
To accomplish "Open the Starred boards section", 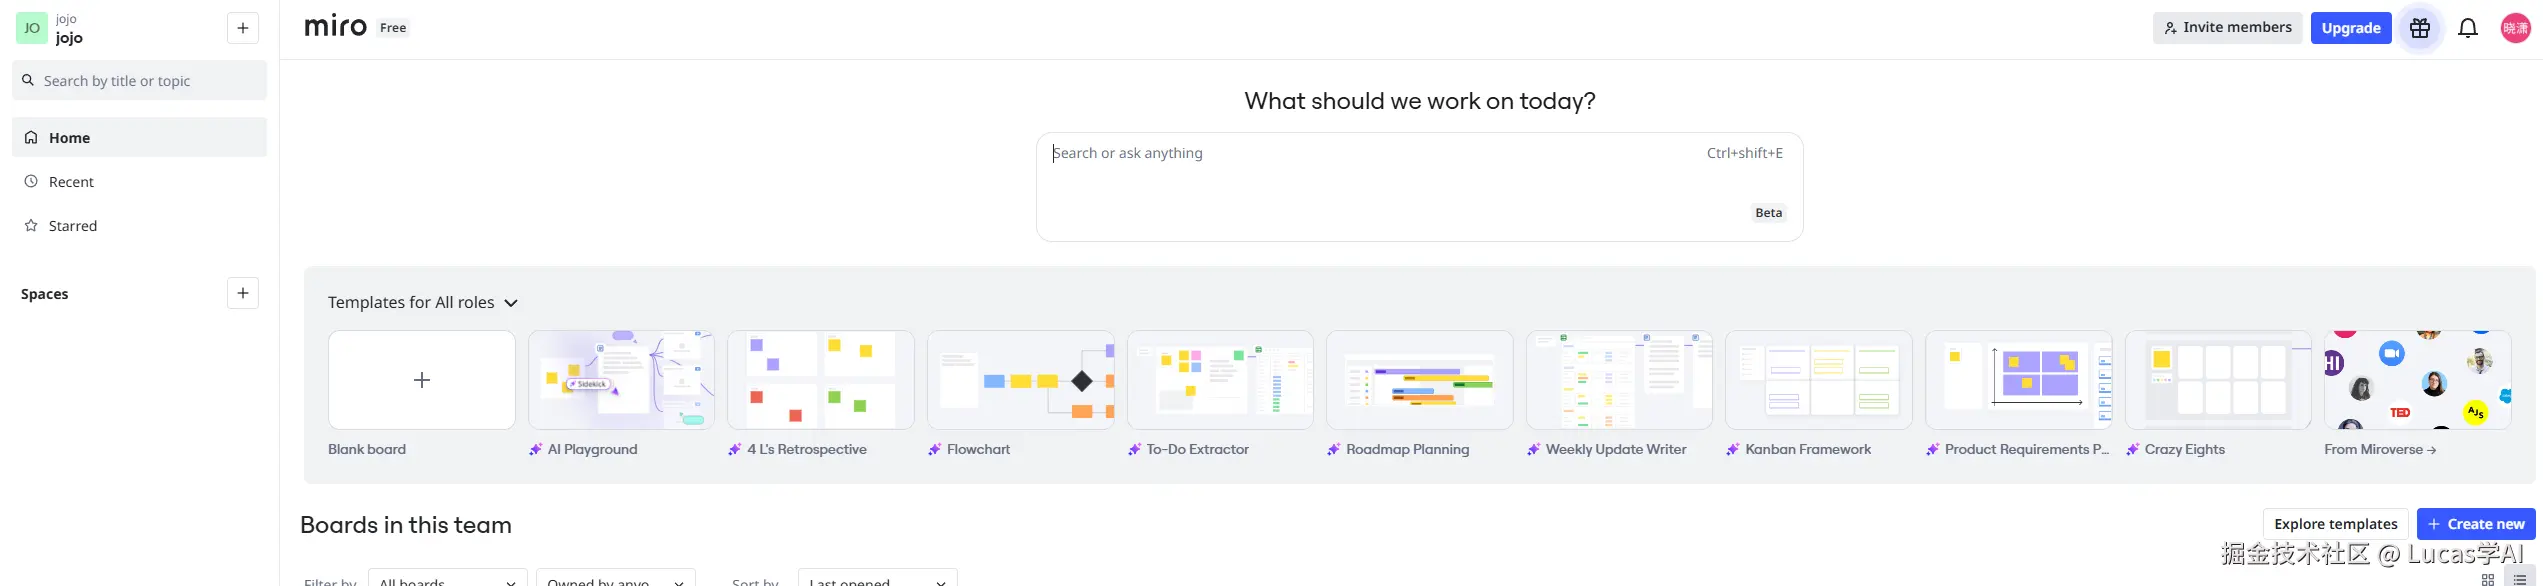I will click(73, 226).
